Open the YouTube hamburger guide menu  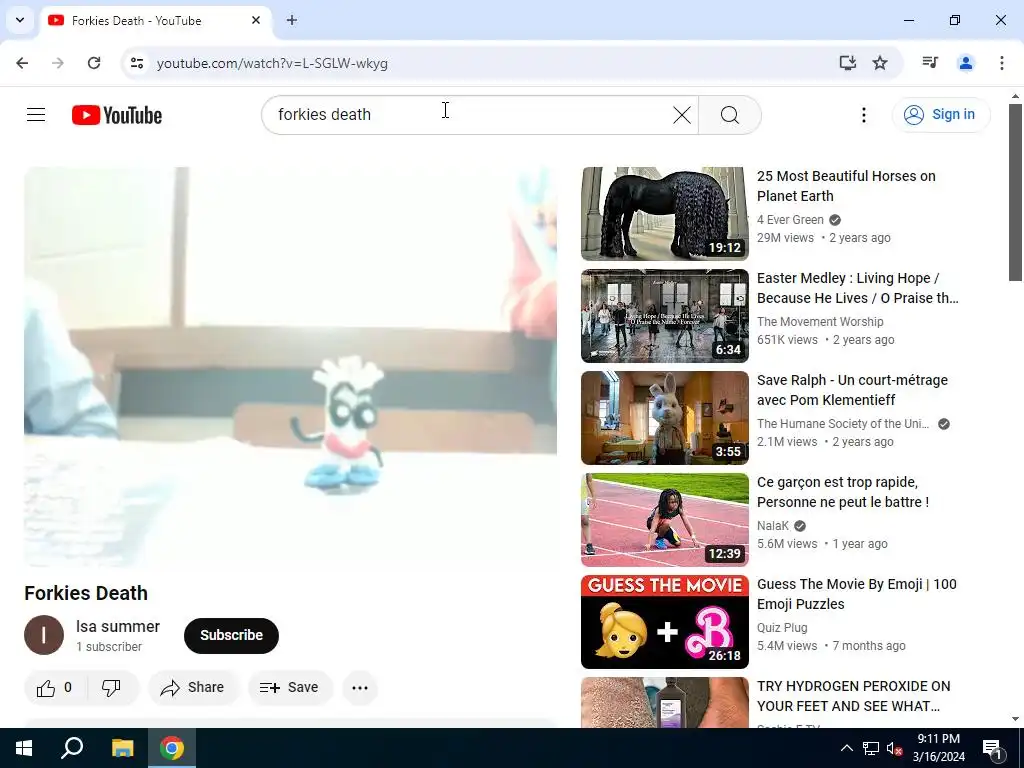click(x=36, y=115)
